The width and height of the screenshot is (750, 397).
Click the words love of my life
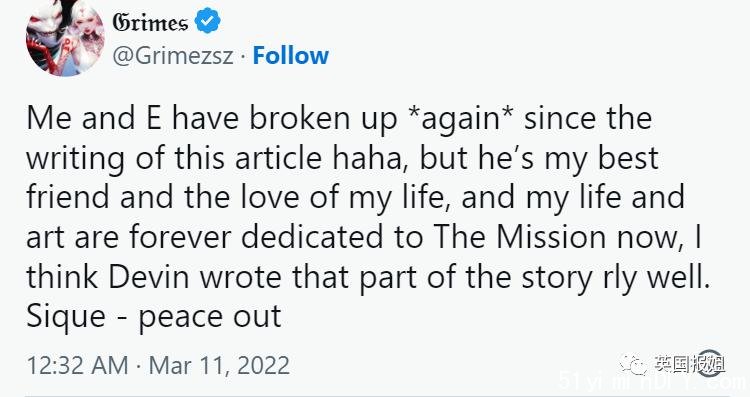coord(344,198)
